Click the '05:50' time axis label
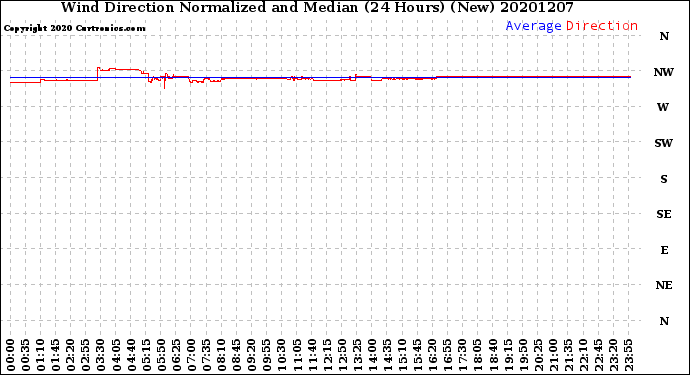Viewport: 690px width, 375px height. point(161,356)
